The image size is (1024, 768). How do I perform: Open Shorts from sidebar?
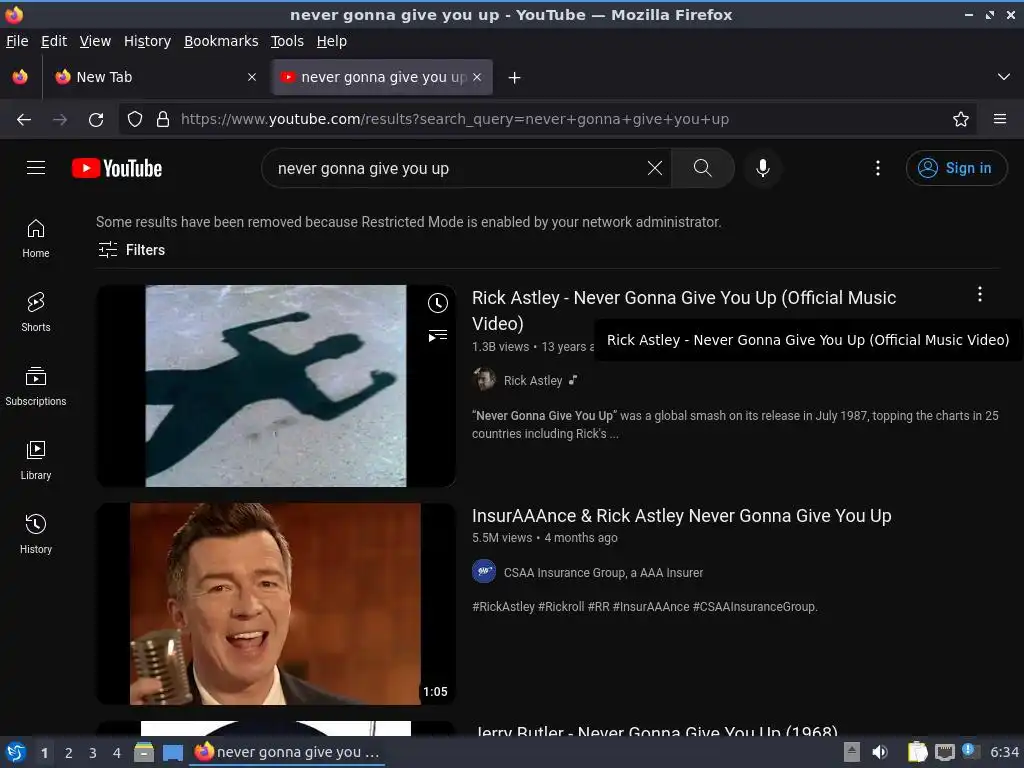point(36,312)
